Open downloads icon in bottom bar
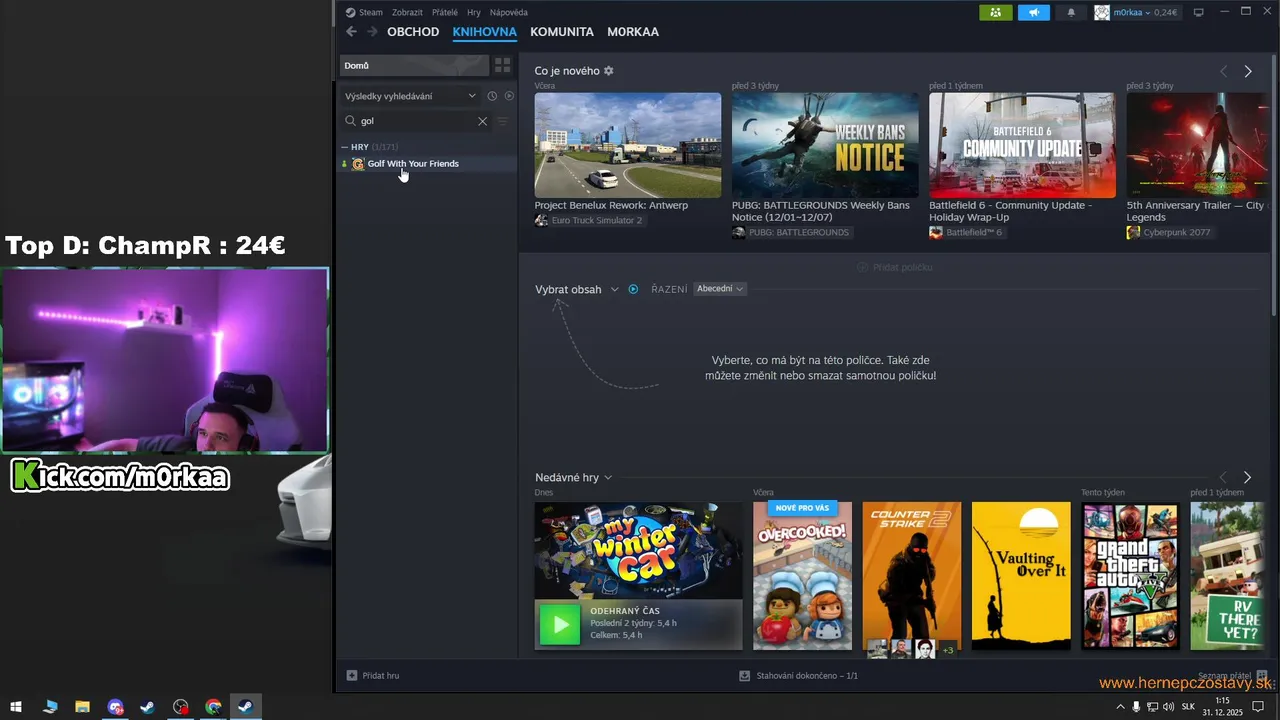1280x720 pixels. (x=744, y=675)
